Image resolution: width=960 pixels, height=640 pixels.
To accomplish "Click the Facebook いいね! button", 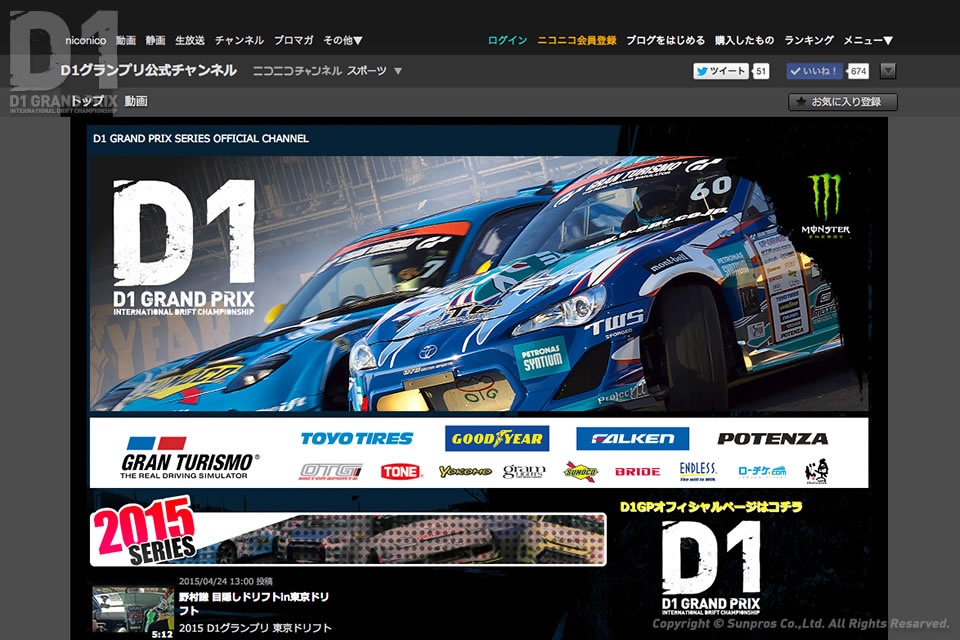I will [x=815, y=71].
